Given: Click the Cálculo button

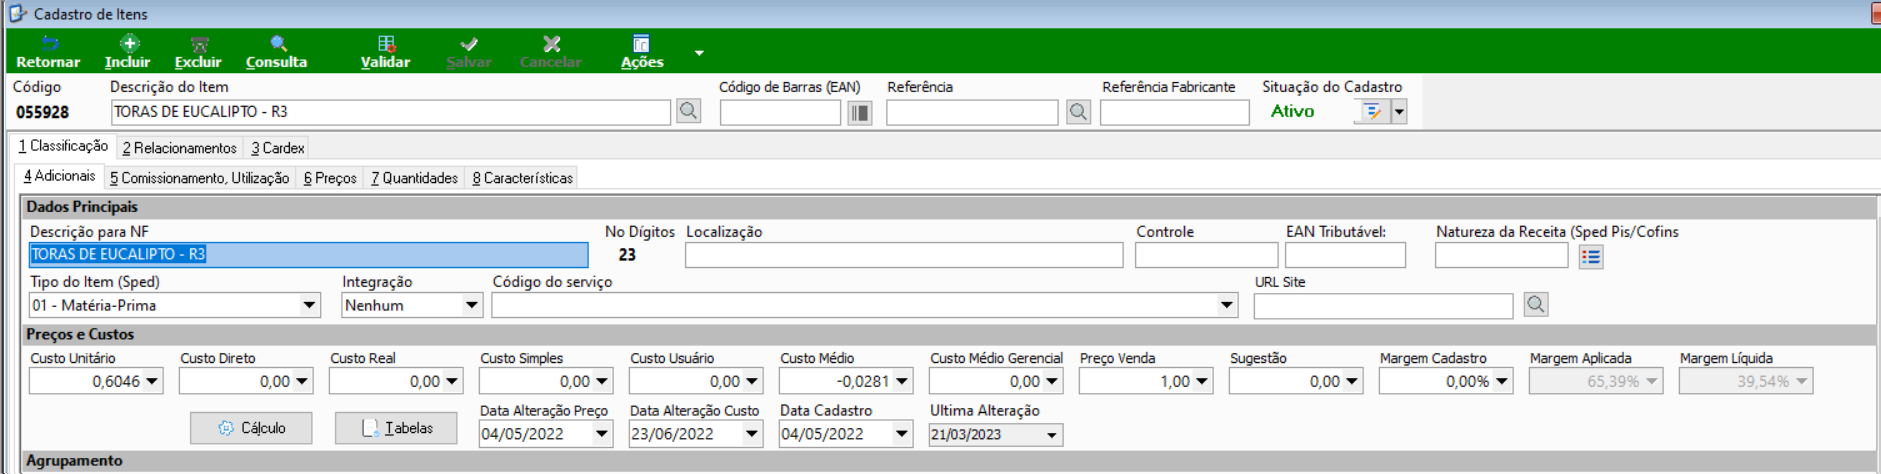Looking at the screenshot, I should [x=251, y=428].
